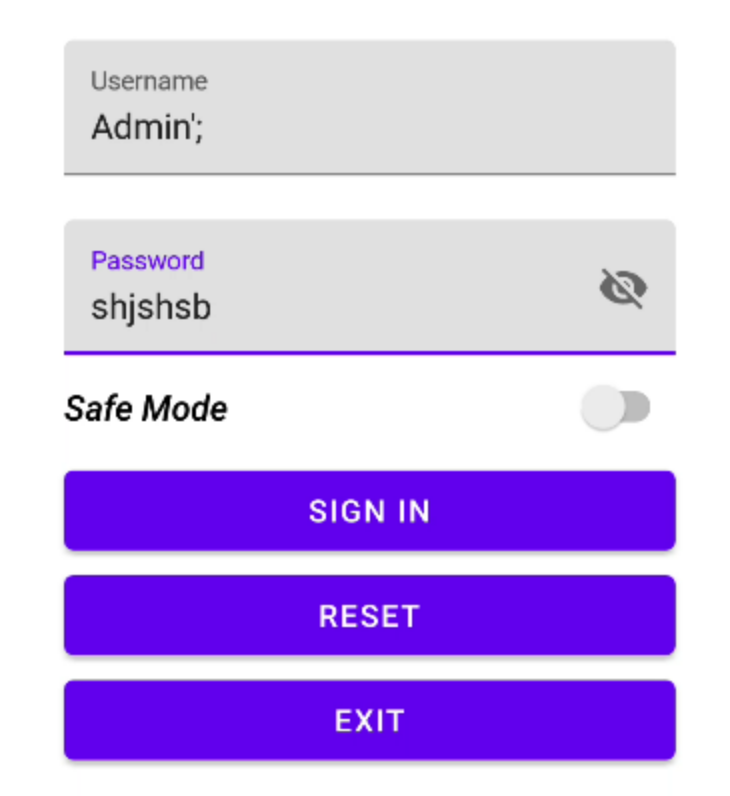Clear the form with the RESET button
Screen dimensions: 730x796
pyautogui.click(x=370, y=615)
